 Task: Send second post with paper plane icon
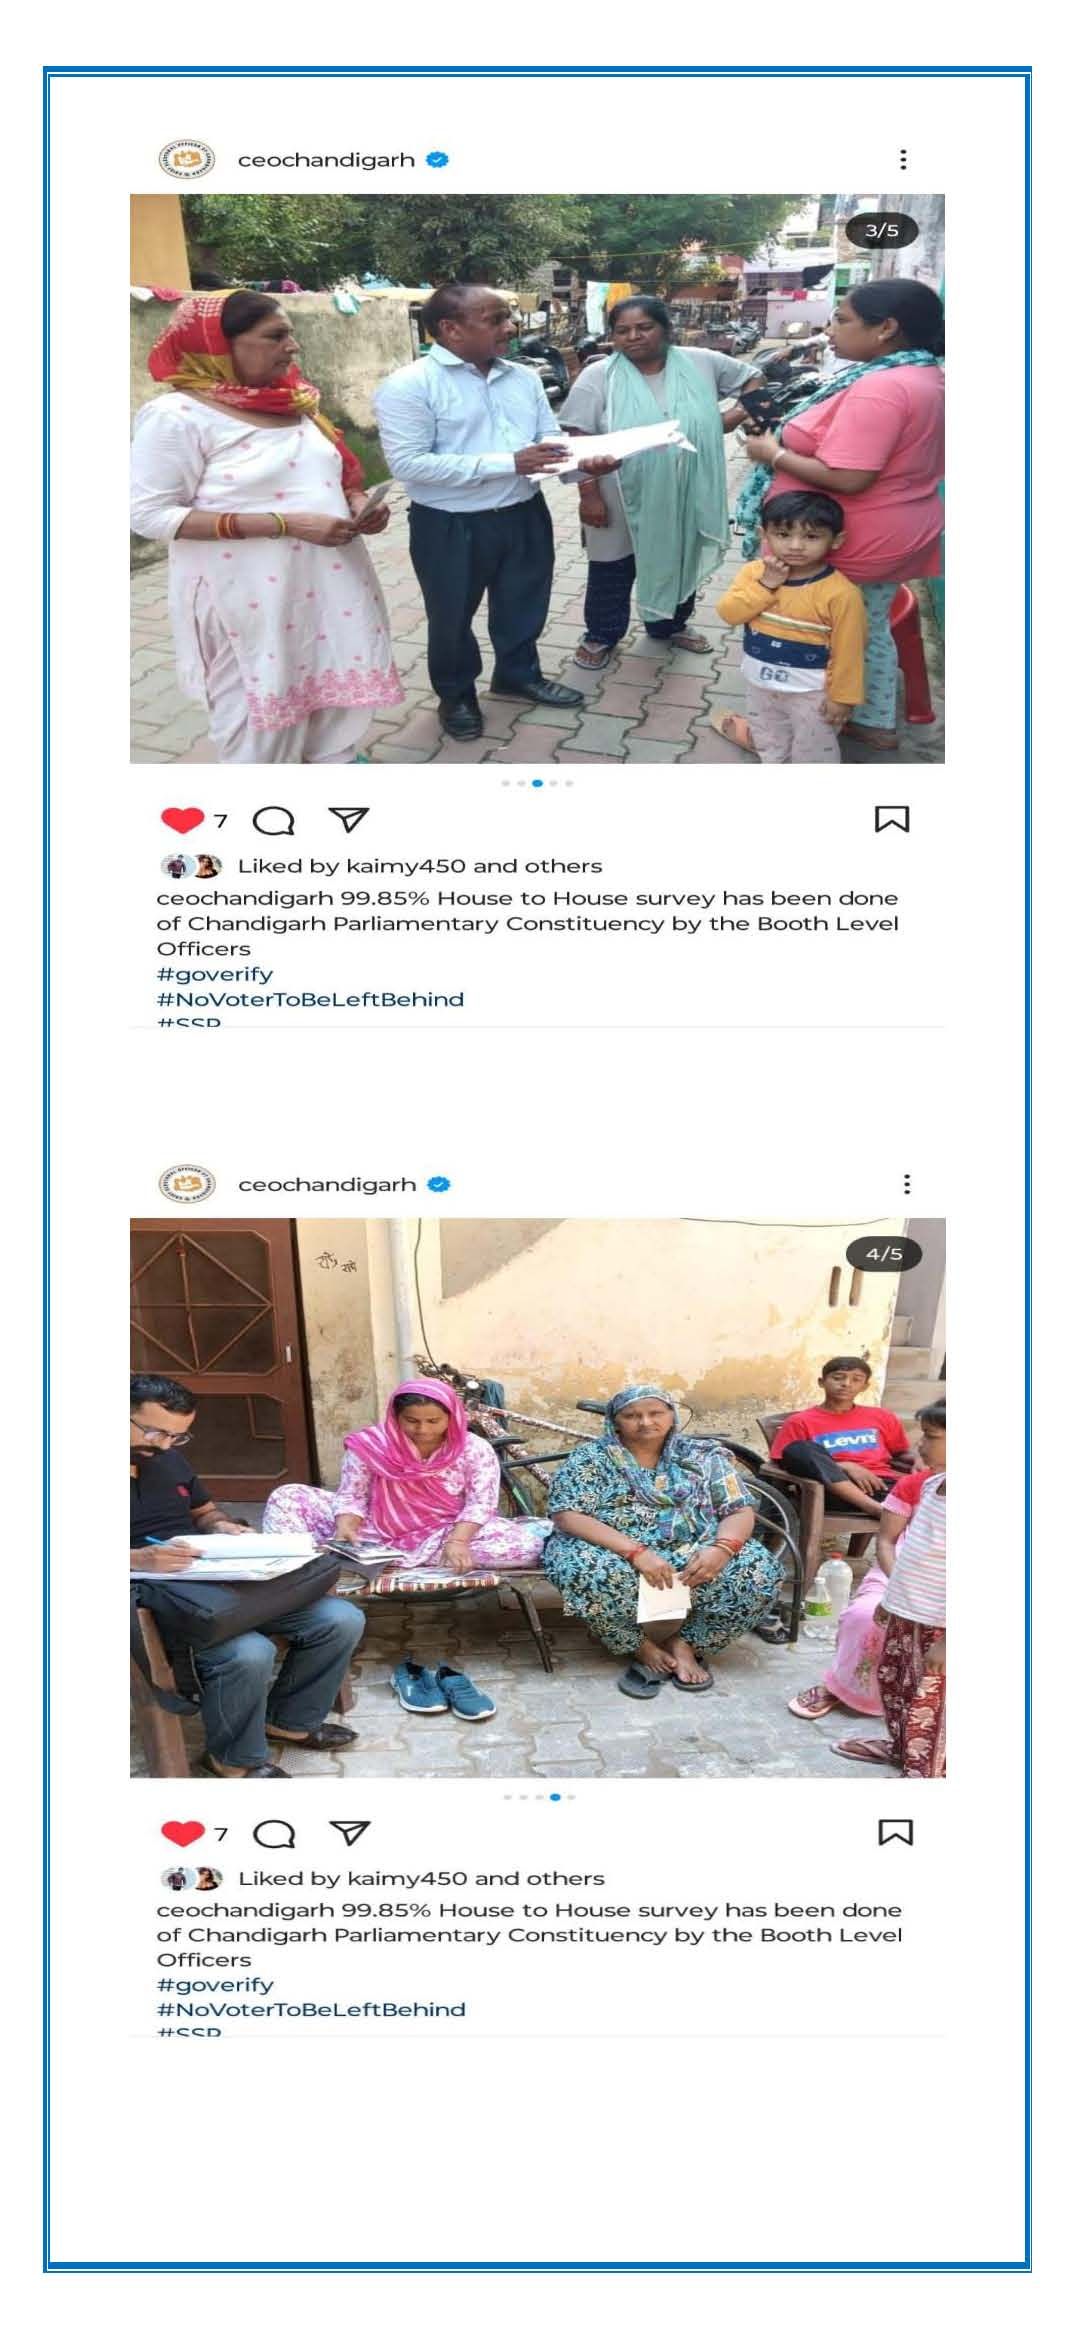pyautogui.click(x=349, y=1833)
